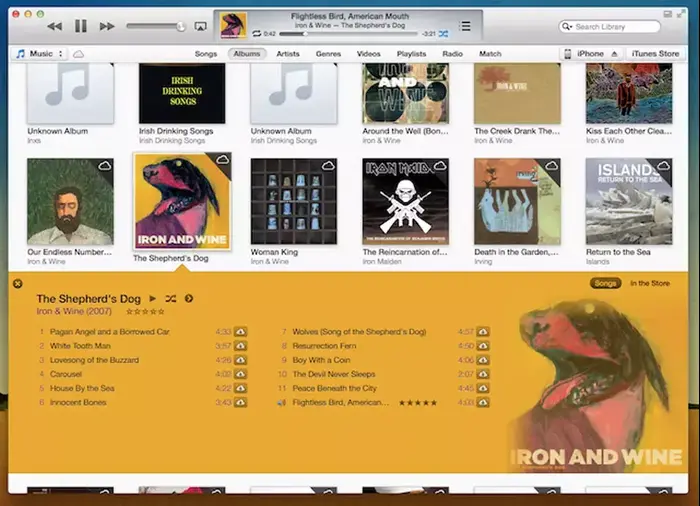The image size is (700, 506).
Task: Switch to the Artists tab
Action: coord(288,54)
